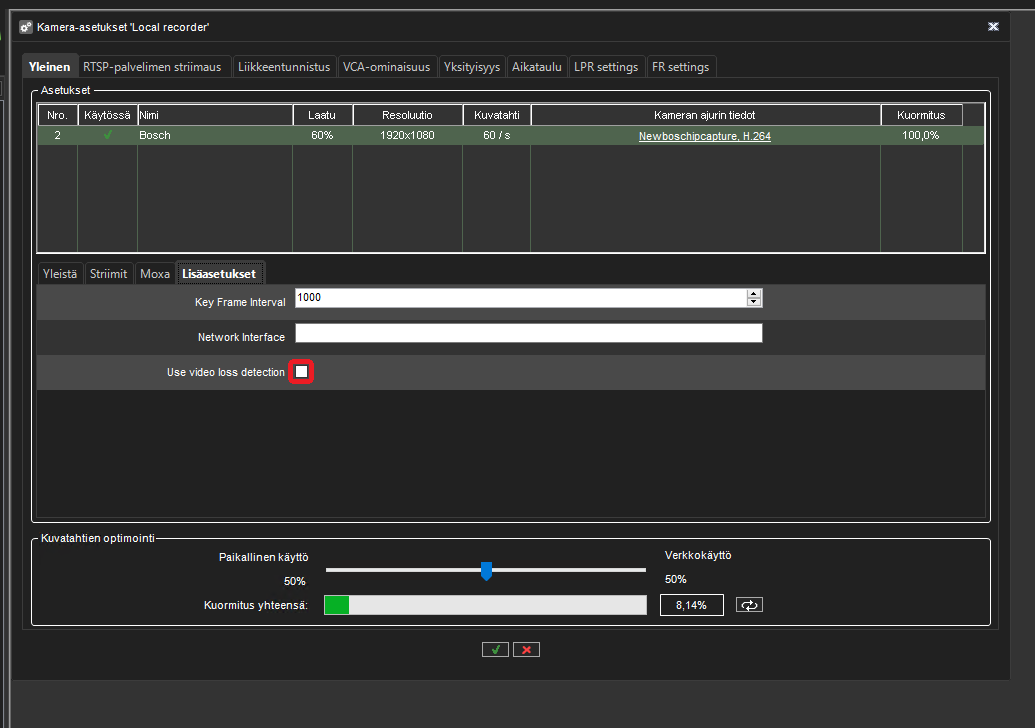
Task: Click the 60 / s frame rate cell
Action: click(496, 135)
